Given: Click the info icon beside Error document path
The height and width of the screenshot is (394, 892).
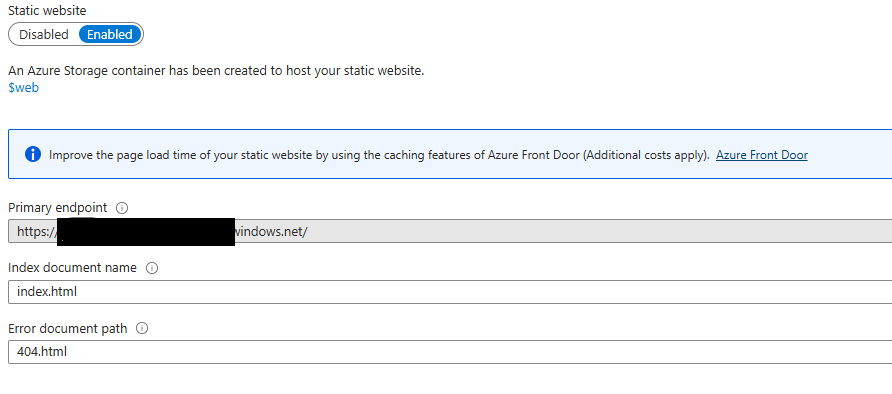Looking at the screenshot, I should (142, 328).
